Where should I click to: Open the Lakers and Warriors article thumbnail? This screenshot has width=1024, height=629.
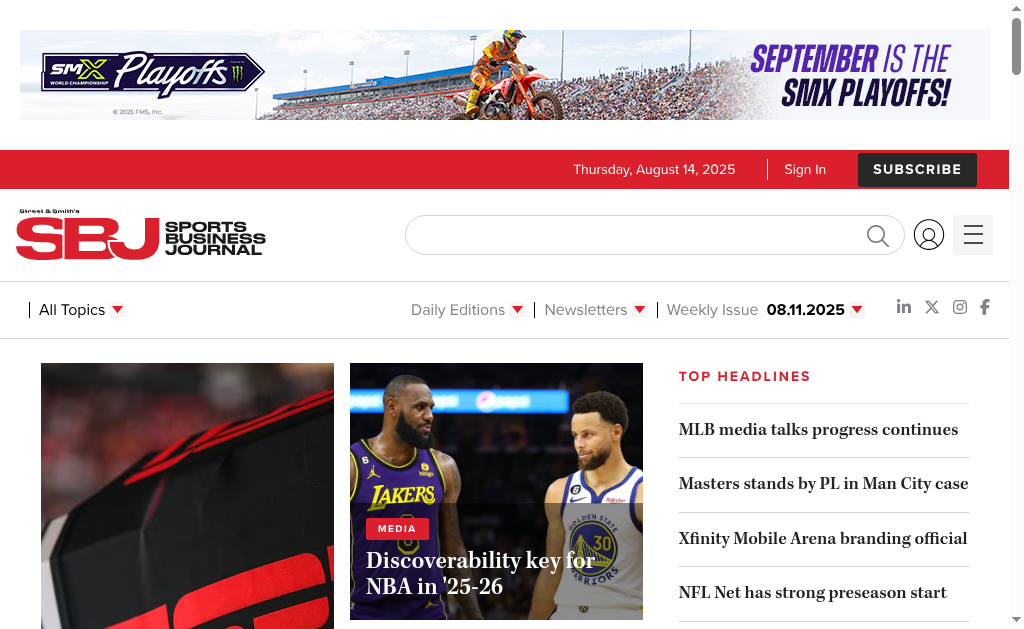496,491
